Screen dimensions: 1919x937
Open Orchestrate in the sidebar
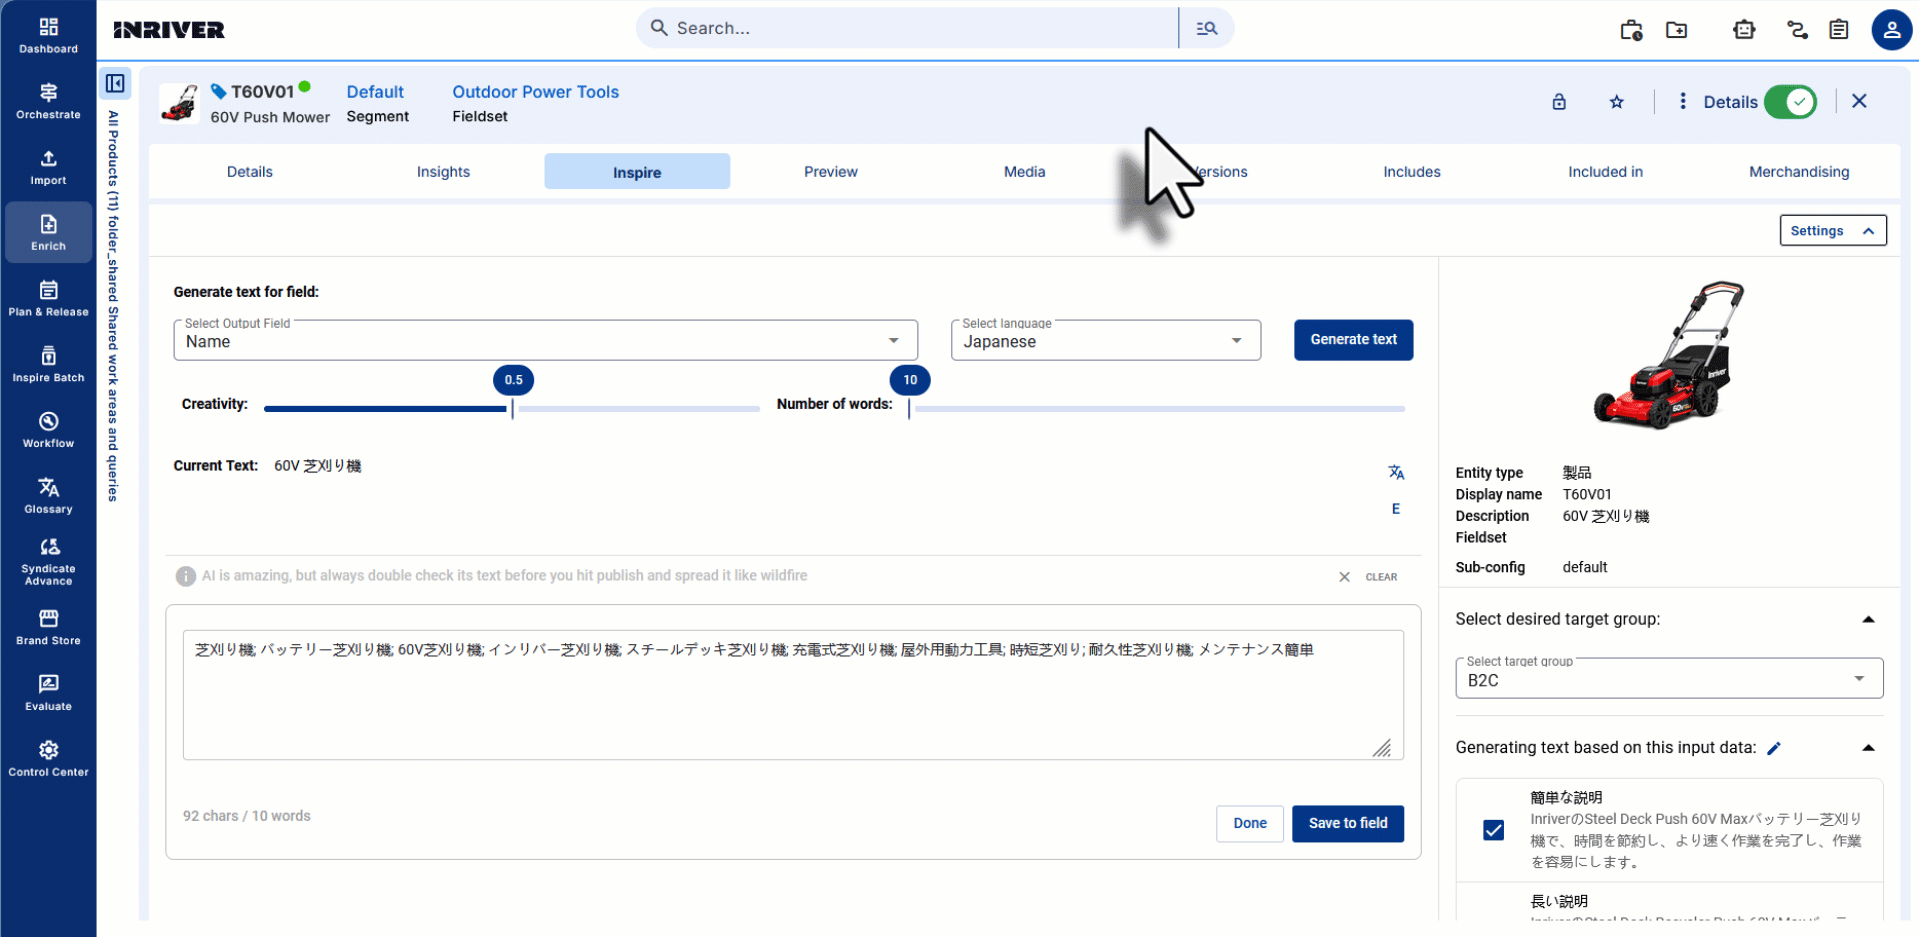[48, 101]
